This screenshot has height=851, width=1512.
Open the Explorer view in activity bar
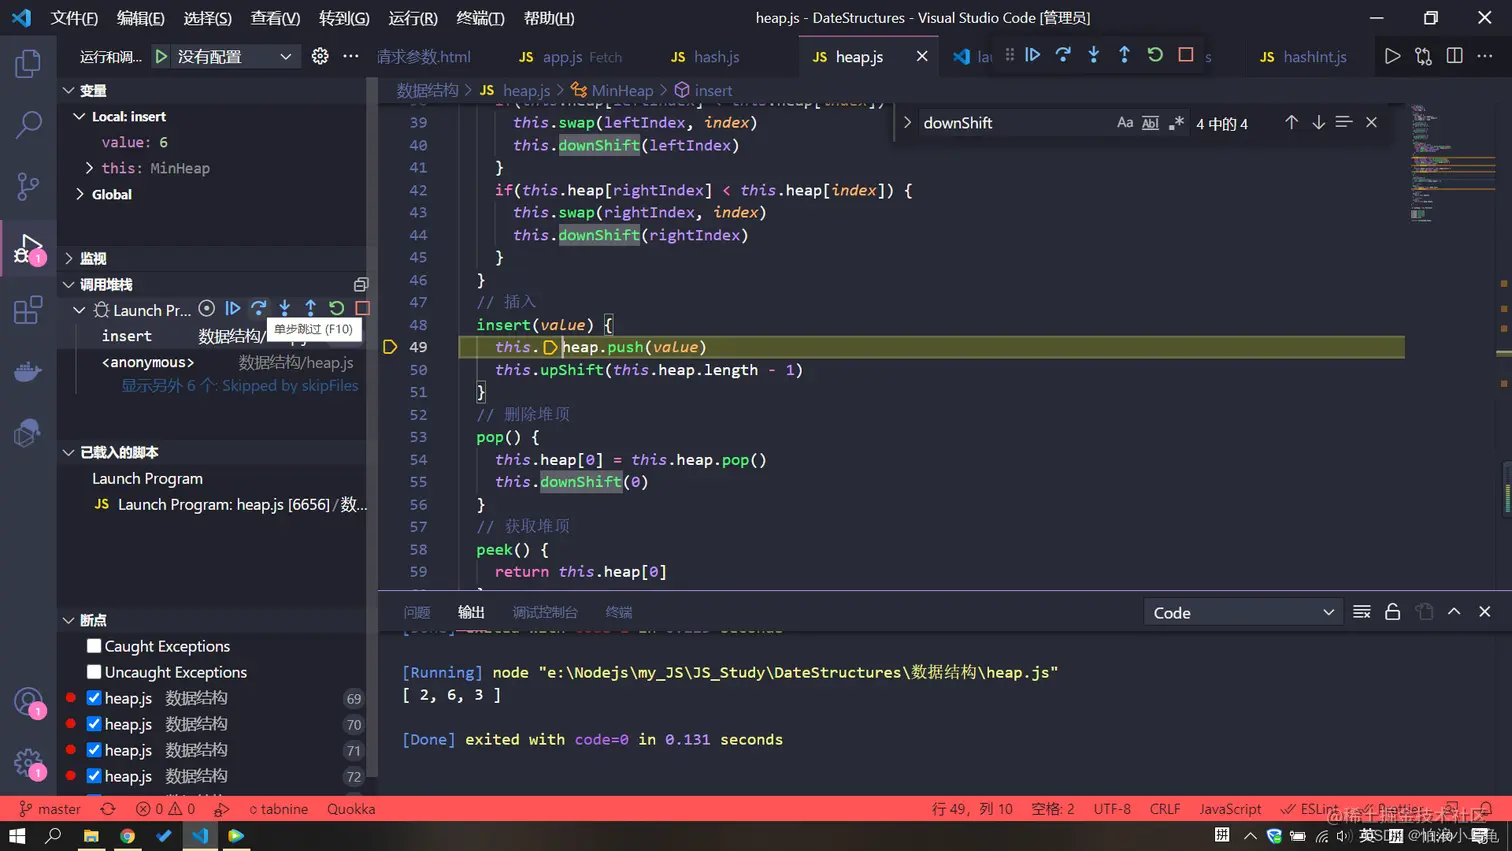[x=28, y=64]
